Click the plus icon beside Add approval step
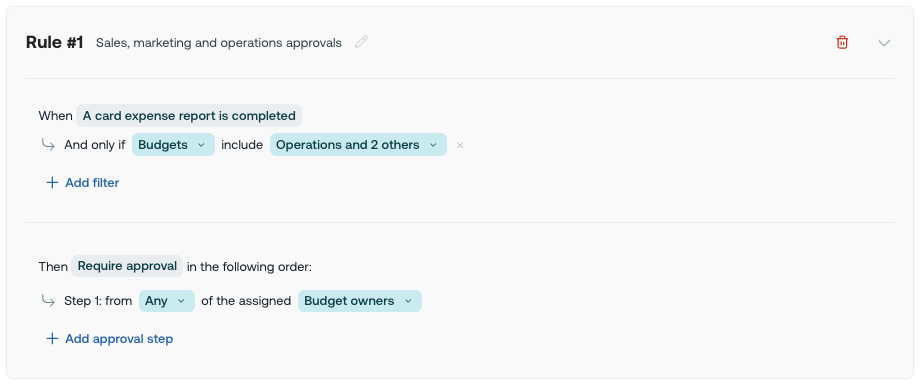Viewport: 921px width, 386px height. (52, 339)
